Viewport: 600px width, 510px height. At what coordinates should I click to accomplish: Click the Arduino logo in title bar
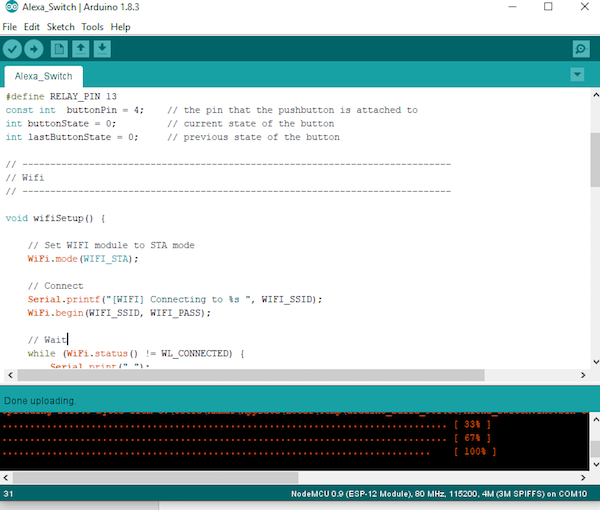(10, 7)
